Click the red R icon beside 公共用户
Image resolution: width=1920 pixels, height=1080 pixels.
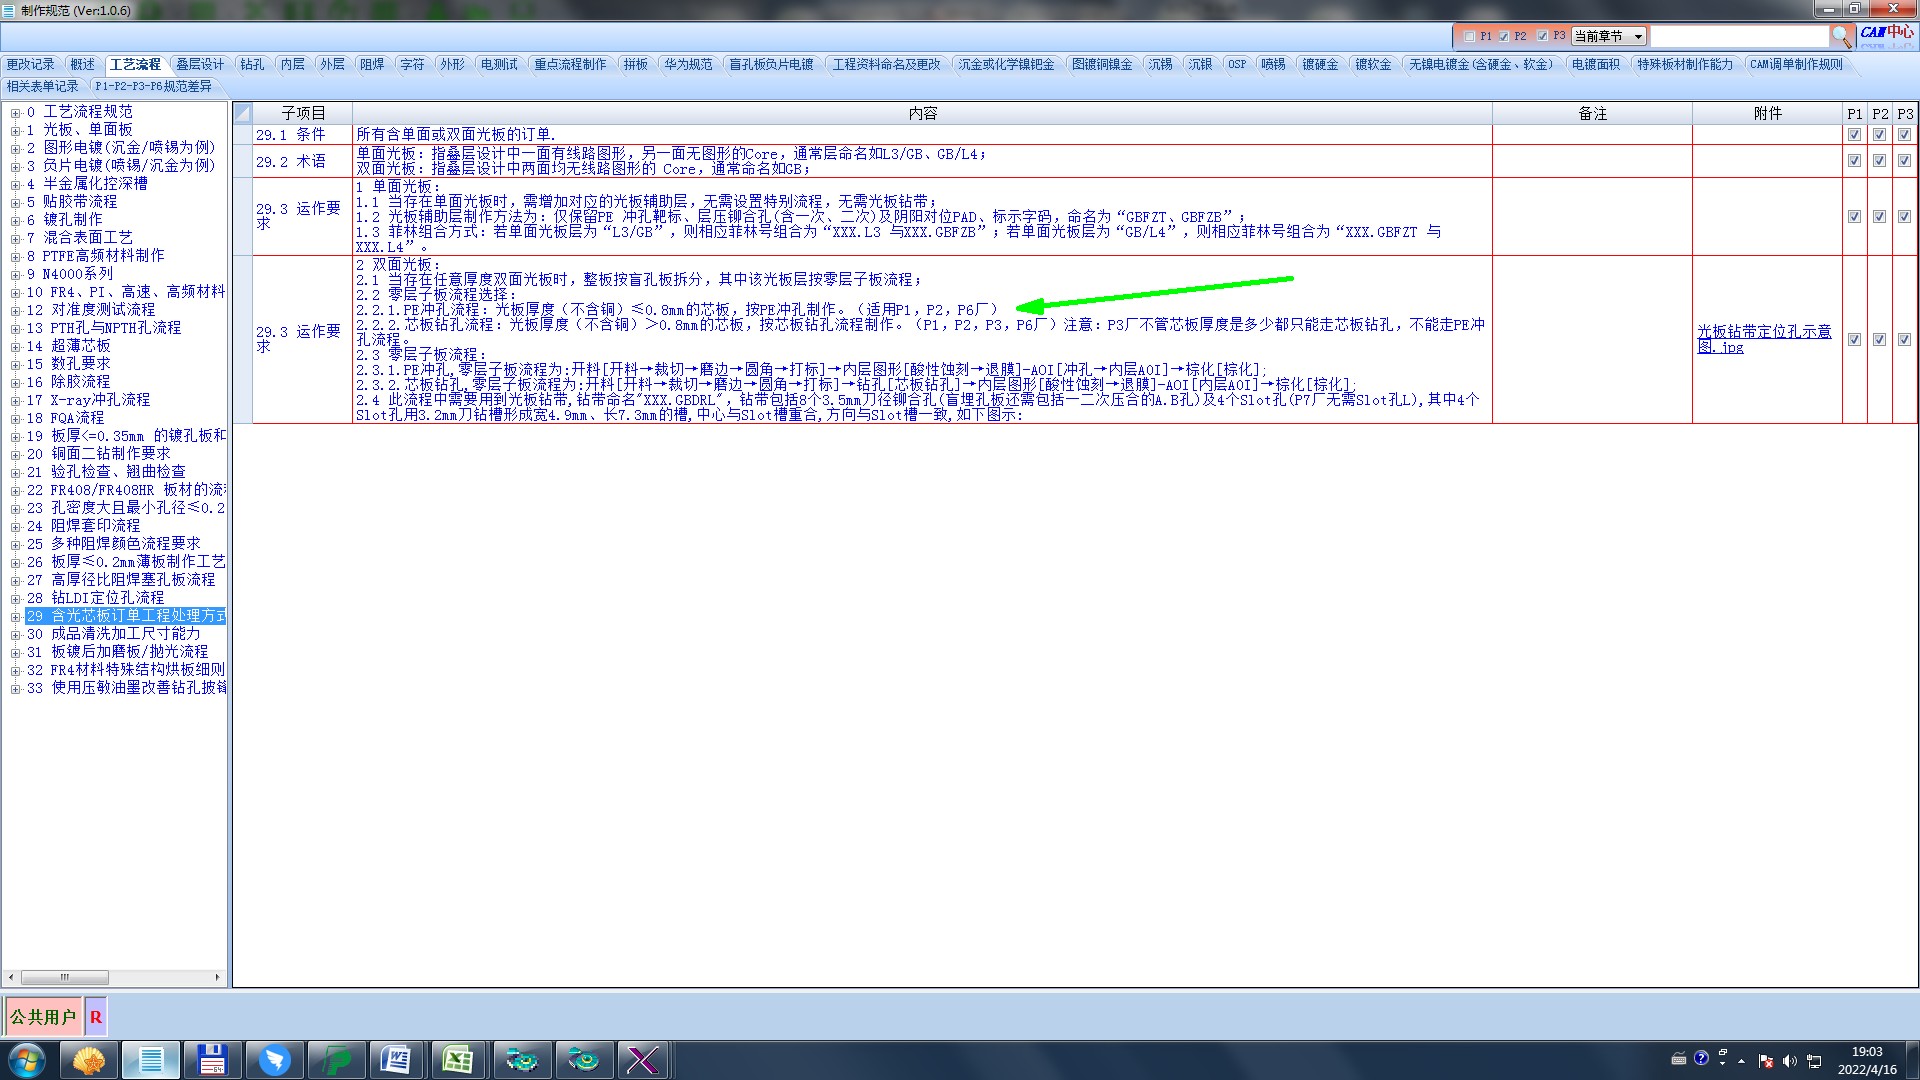(96, 1017)
